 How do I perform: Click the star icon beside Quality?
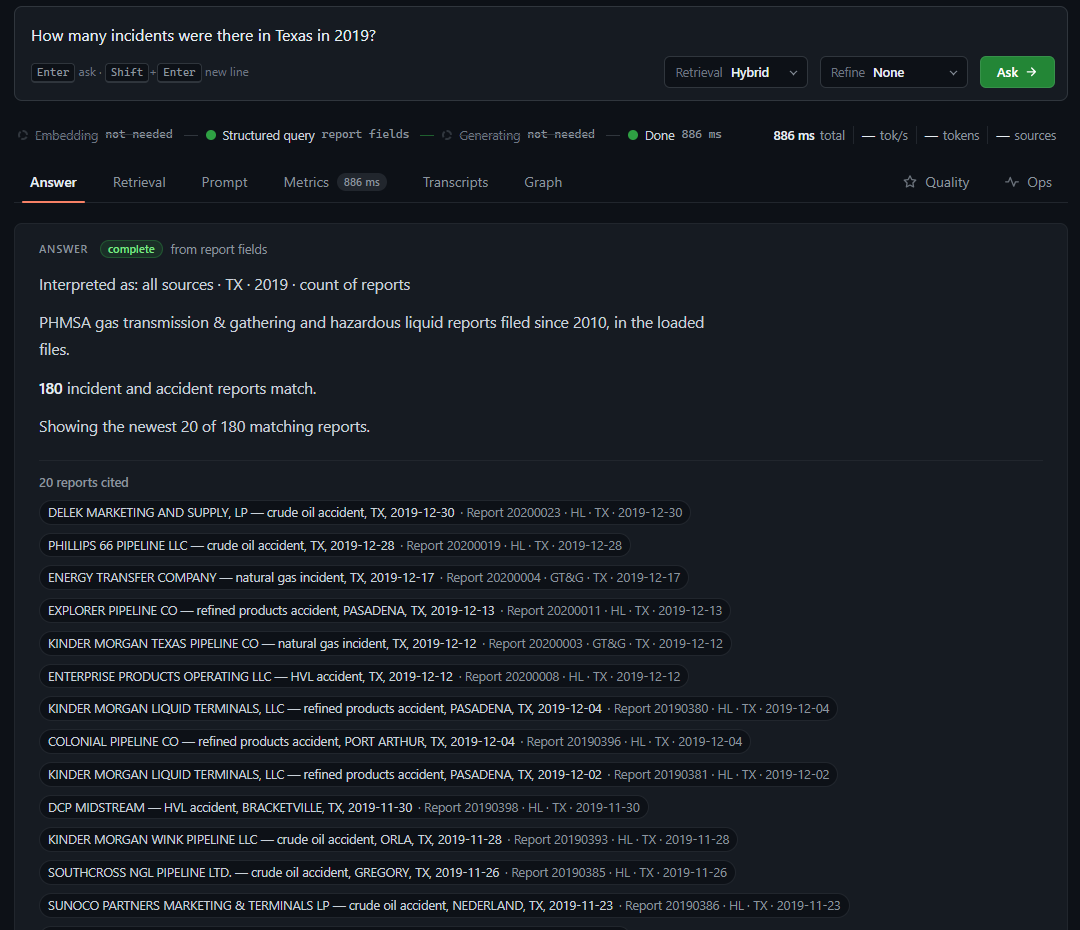click(910, 182)
